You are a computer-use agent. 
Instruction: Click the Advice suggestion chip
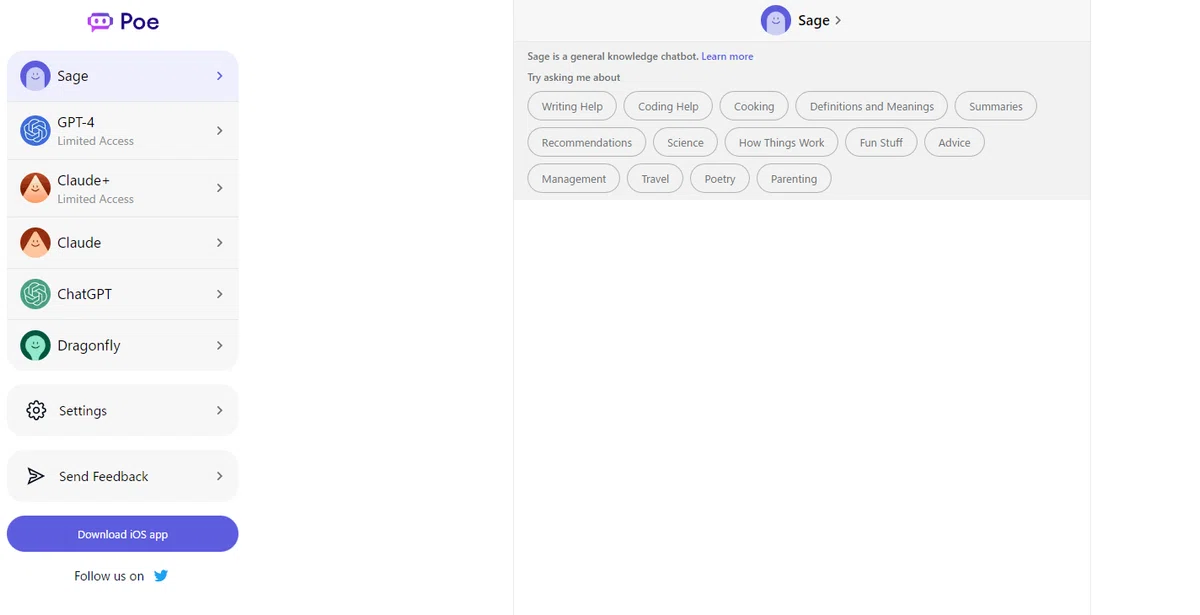954,142
